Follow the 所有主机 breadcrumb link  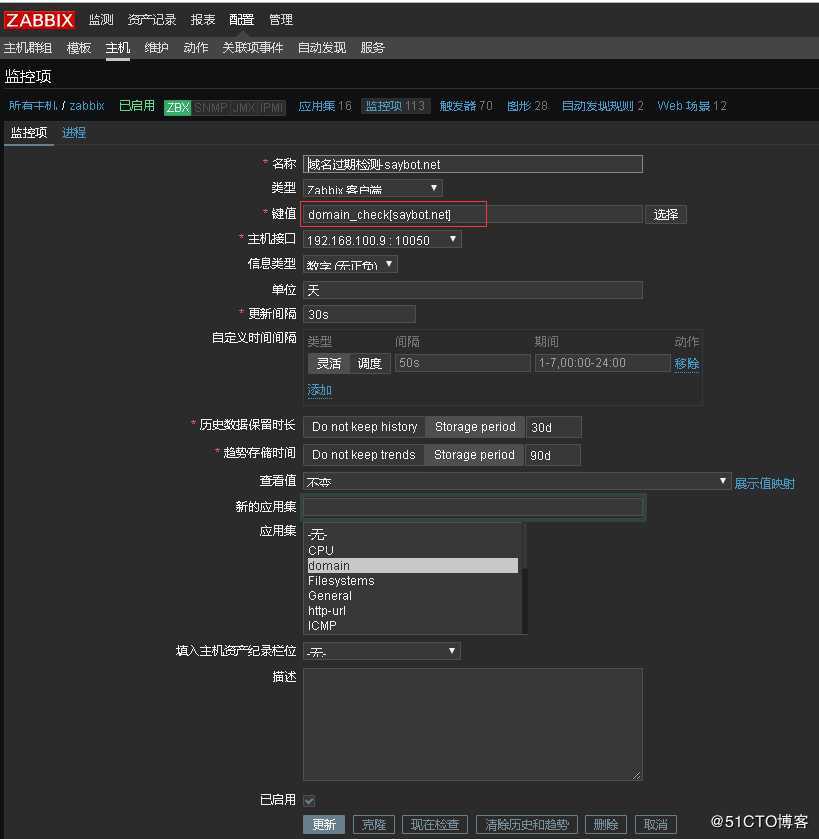(33, 105)
